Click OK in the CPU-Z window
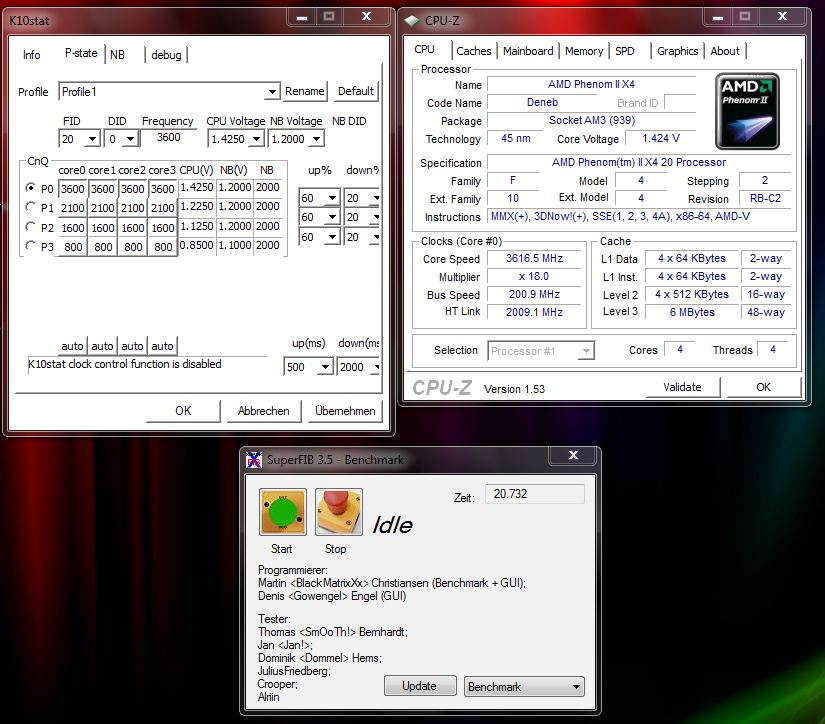This screenshot has height=724, width=825. click(763, 387)
